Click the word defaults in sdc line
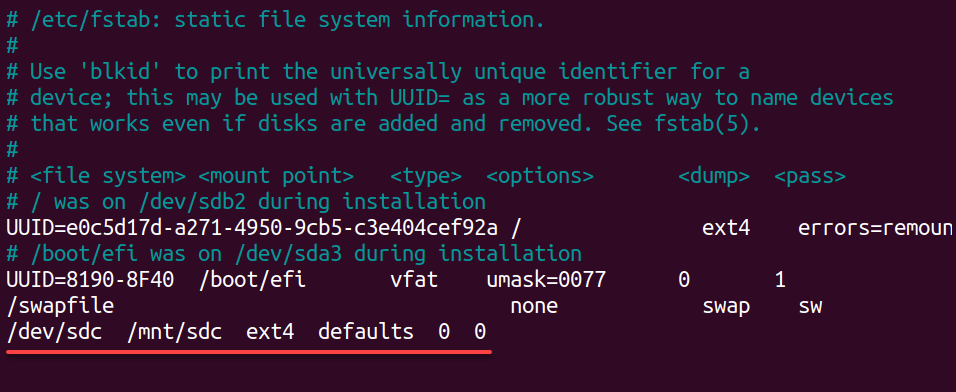Screen dimensions: 956x392 pyautogui.click(x=366, y=332)
